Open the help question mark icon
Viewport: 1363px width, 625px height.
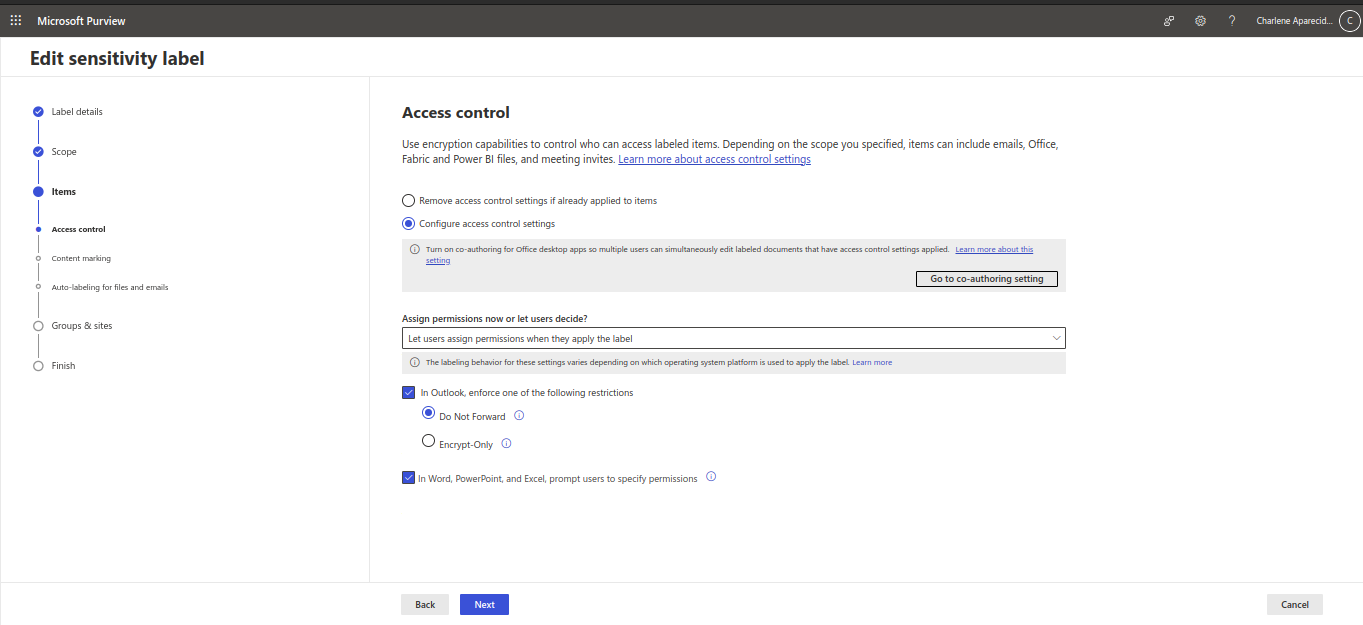tap(1232, 20)
